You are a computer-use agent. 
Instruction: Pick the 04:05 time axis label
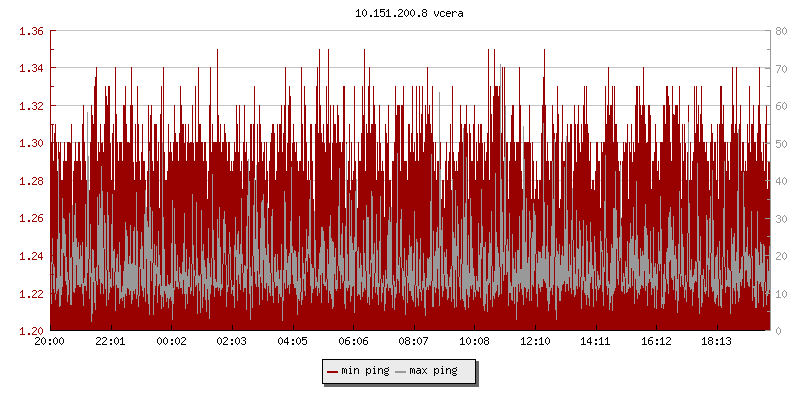pyautogui.click(x=292, y=341)
